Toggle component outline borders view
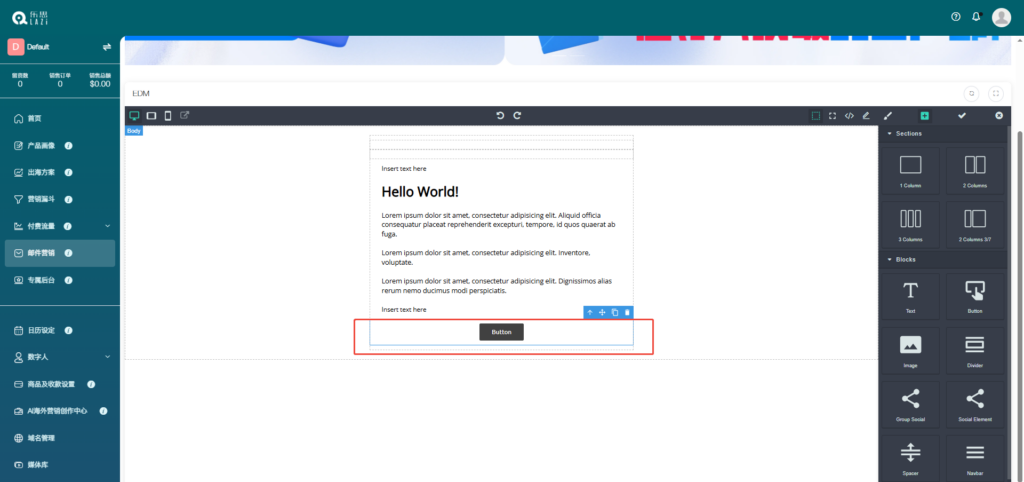This screenshot has height=482, width=1024. click(816, 116)
